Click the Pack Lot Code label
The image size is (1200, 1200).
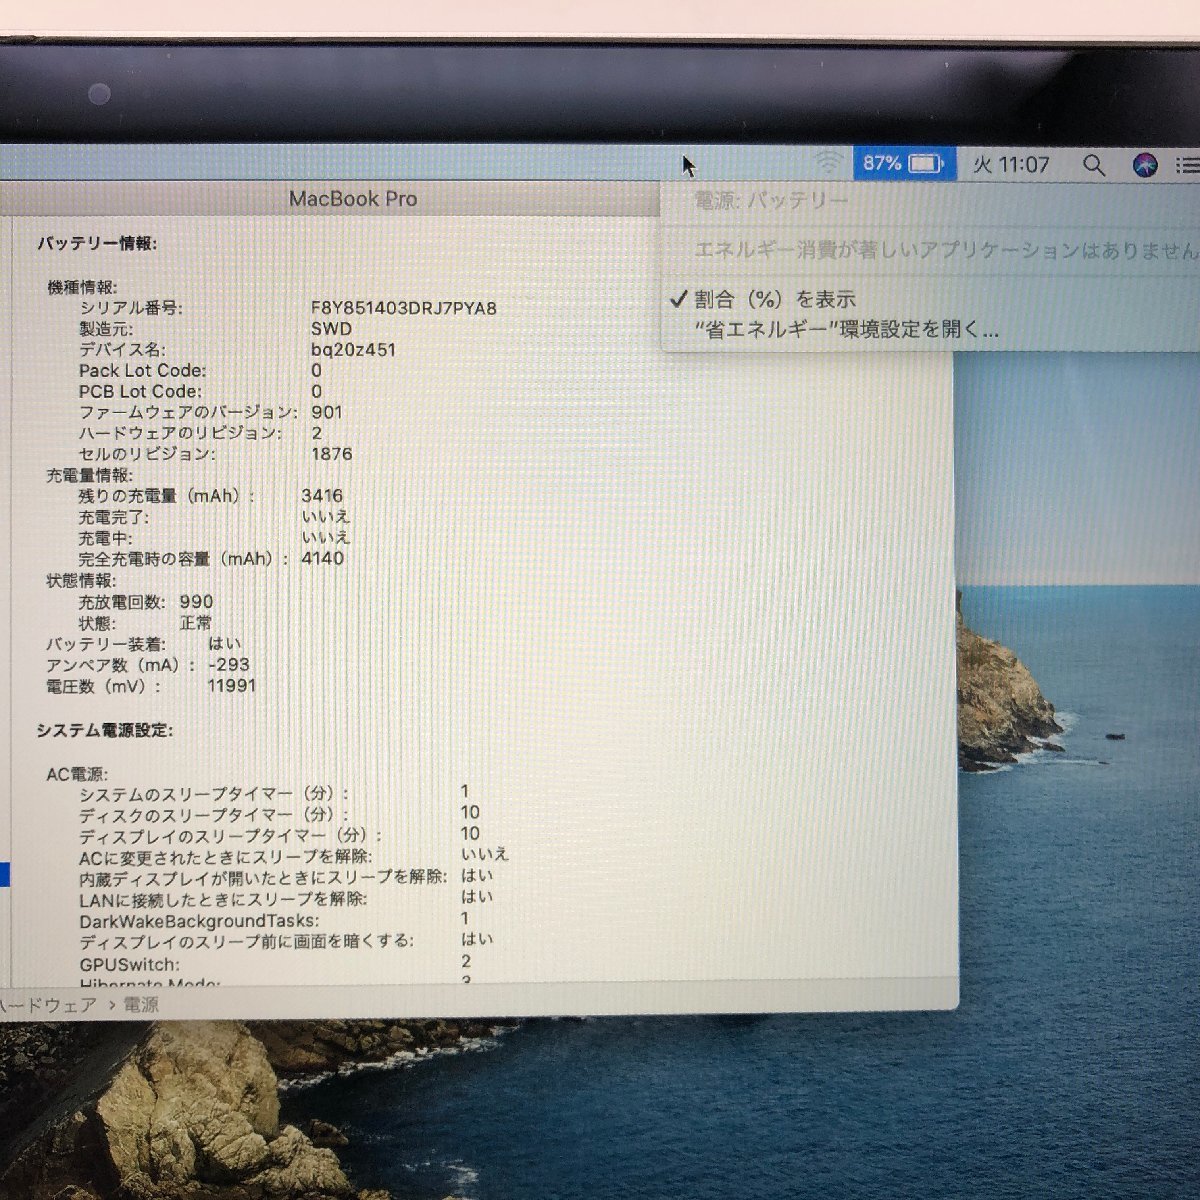point(143,370)
